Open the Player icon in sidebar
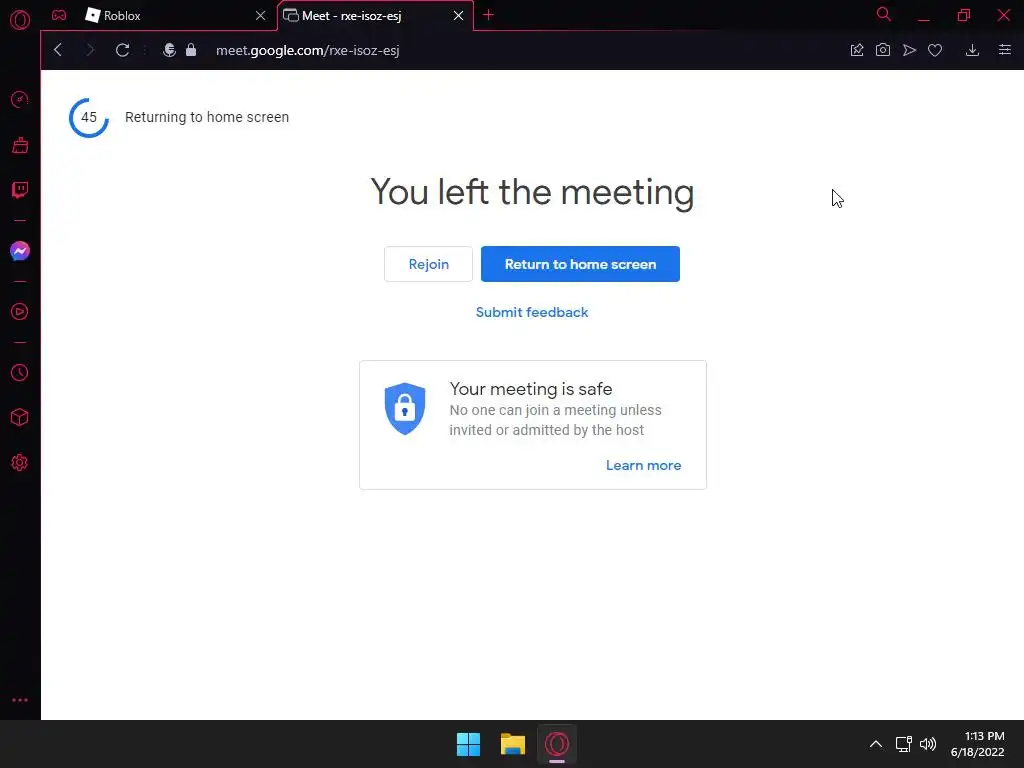 pyautogui.click(x=20, y=312)
